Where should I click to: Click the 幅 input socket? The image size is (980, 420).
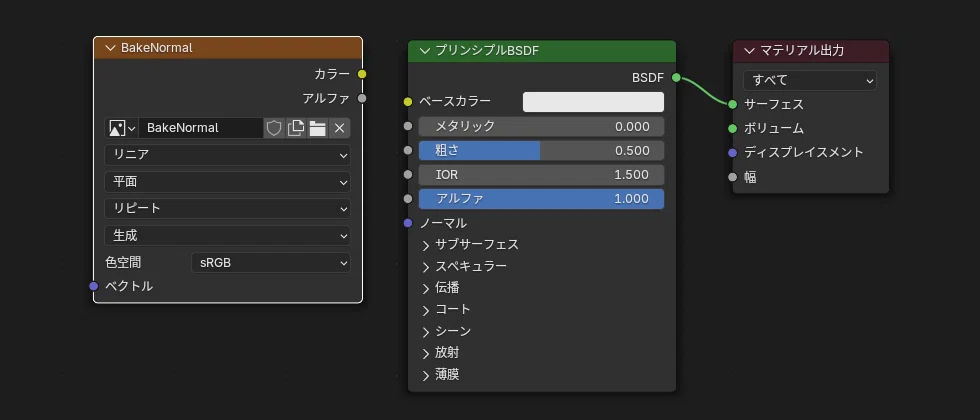pos(732,178)
